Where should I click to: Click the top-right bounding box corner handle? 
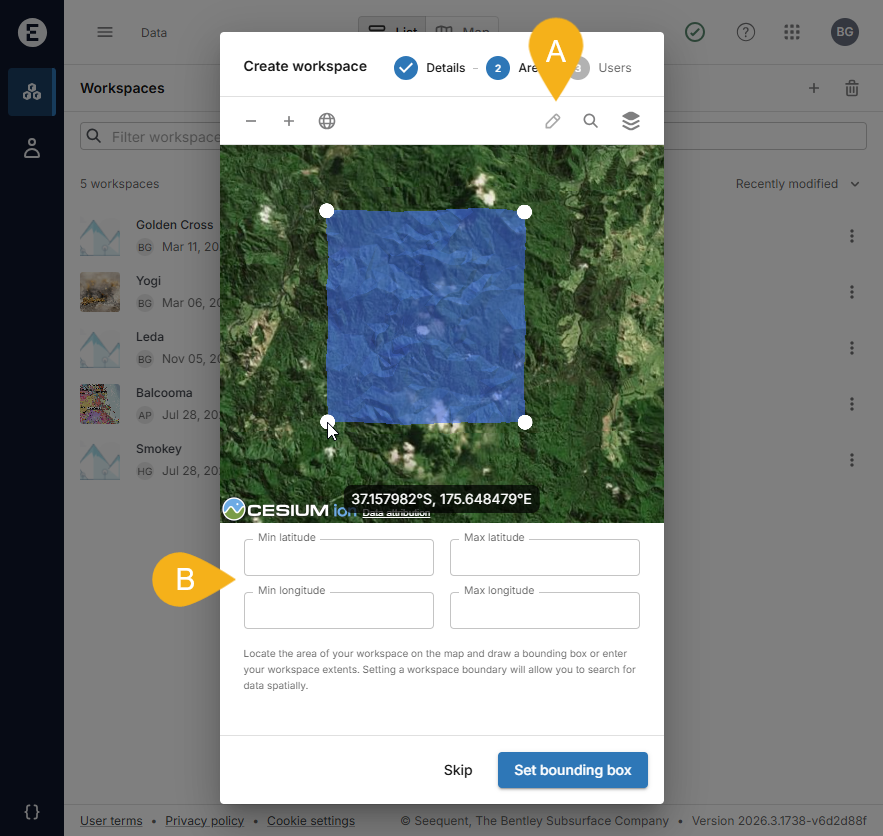[x=524, y=212]
